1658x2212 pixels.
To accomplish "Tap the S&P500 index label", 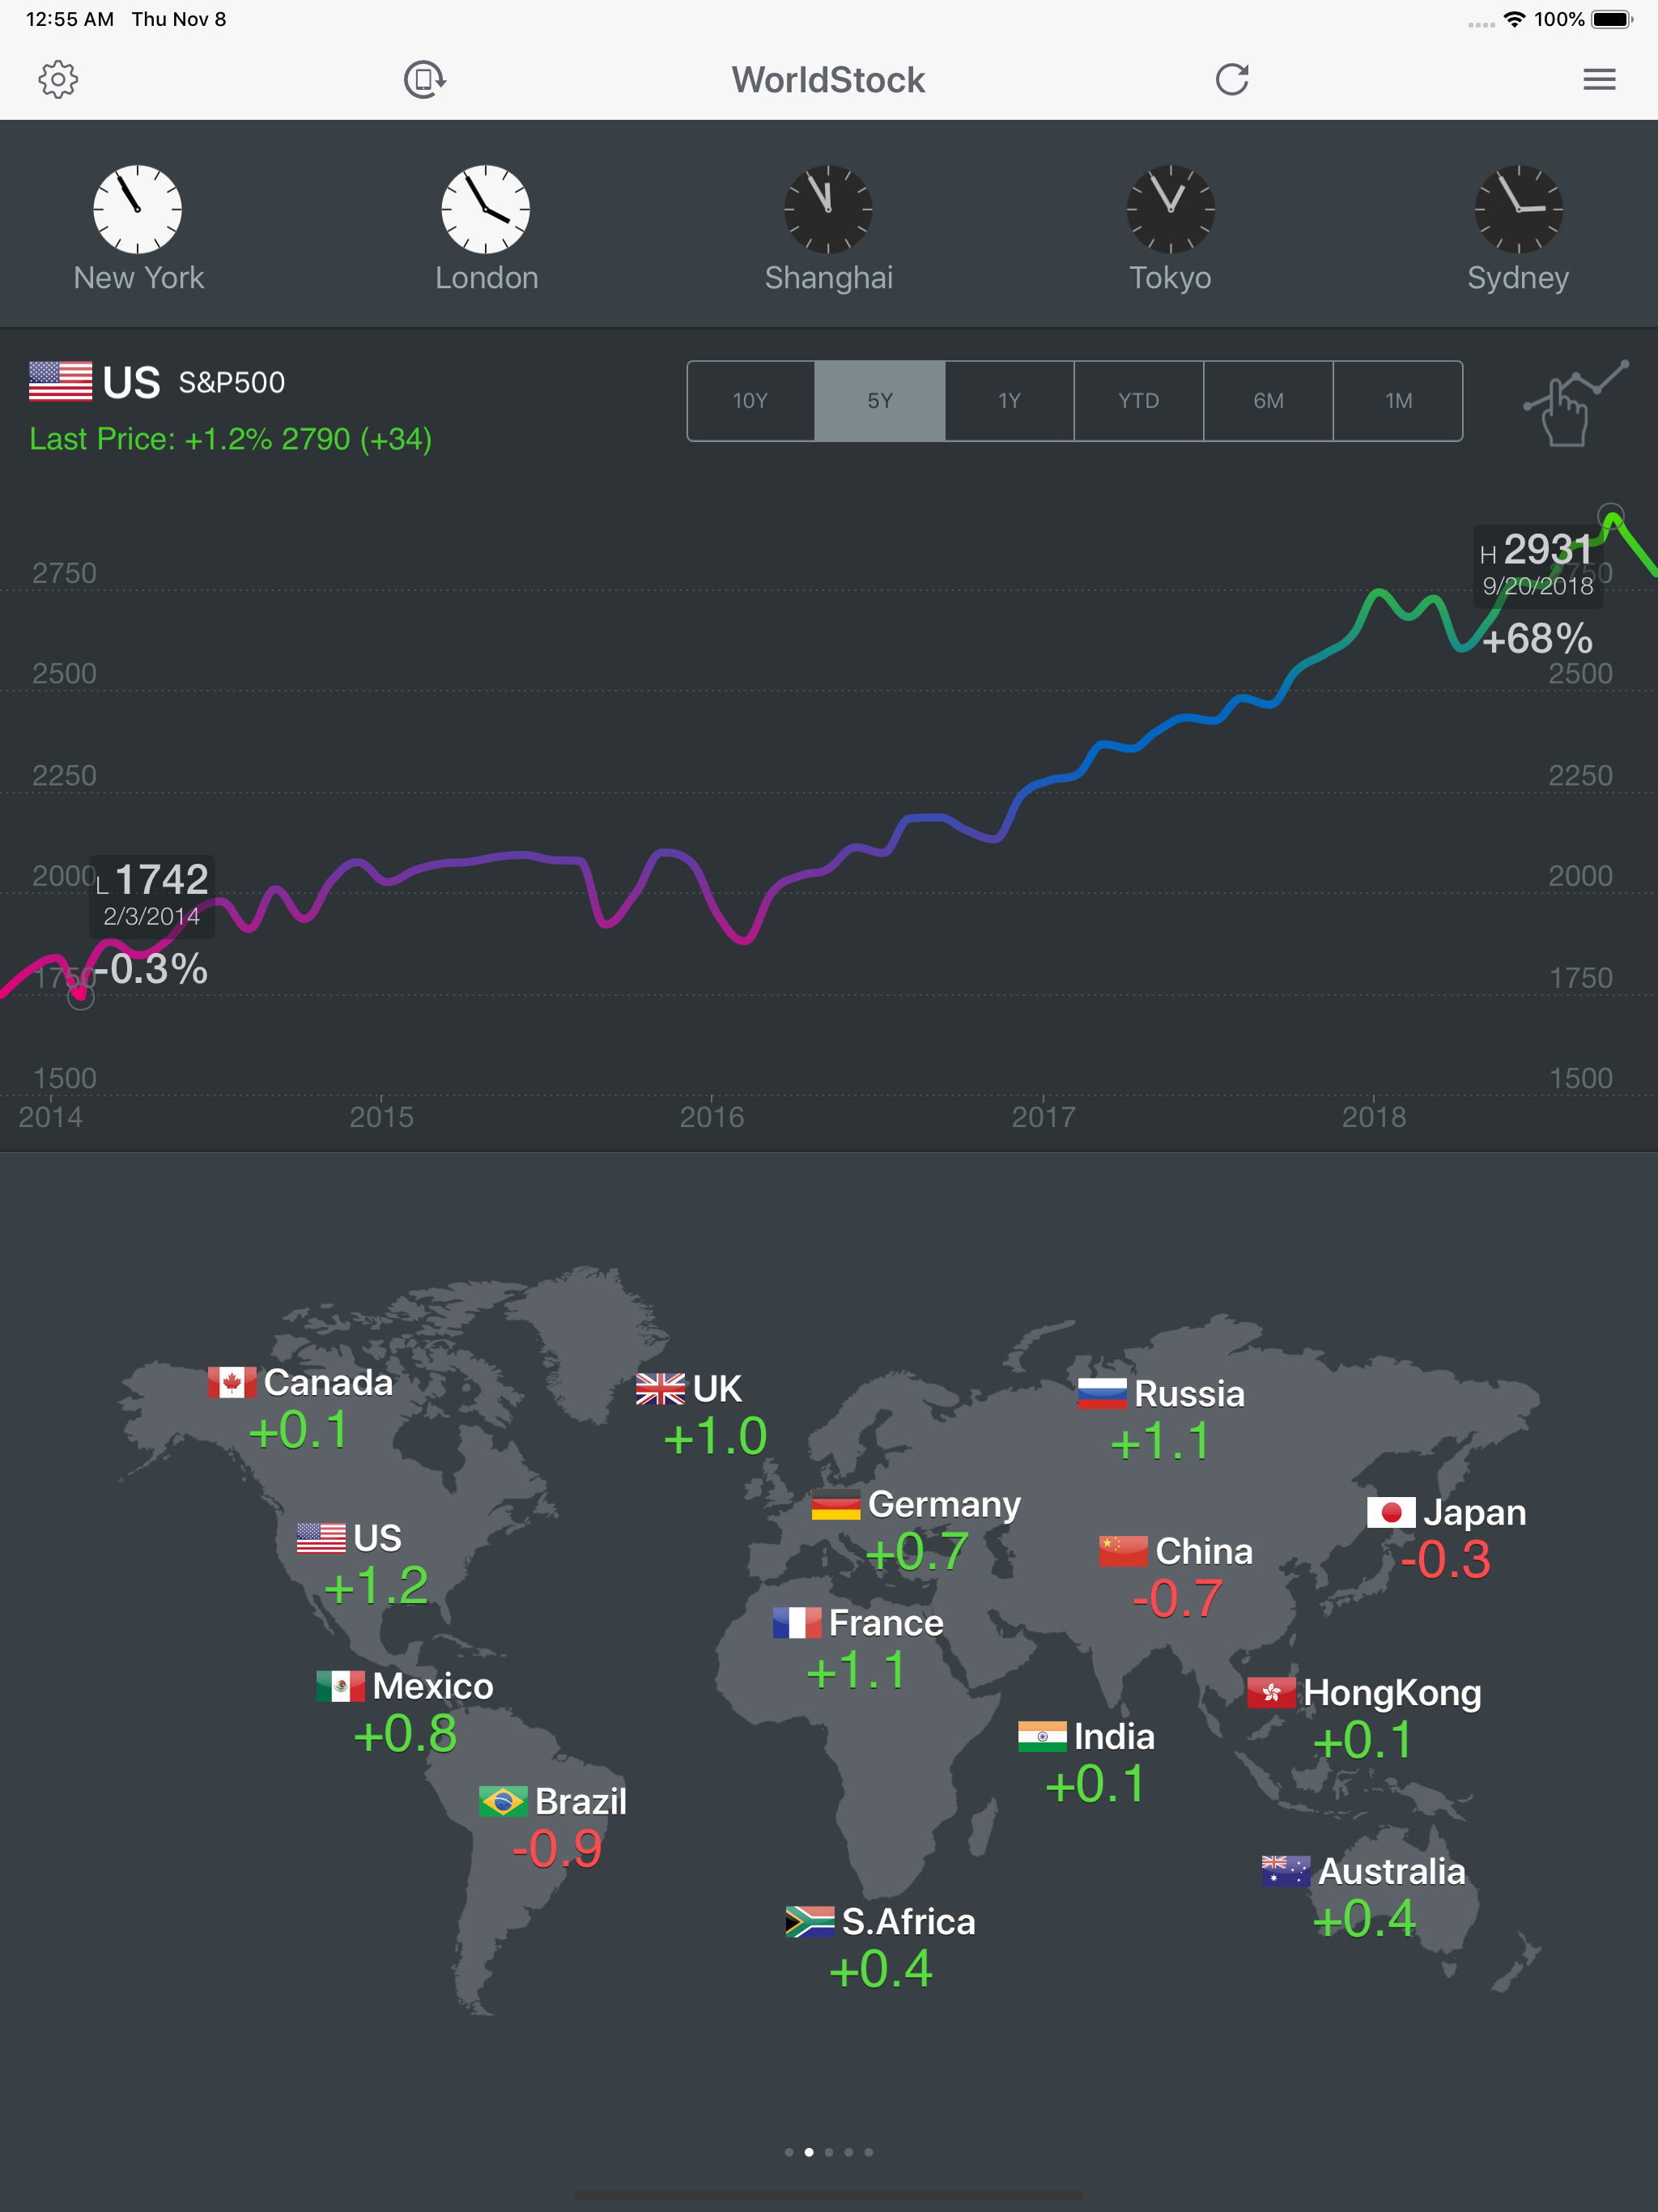I will [x=232, y=382].
